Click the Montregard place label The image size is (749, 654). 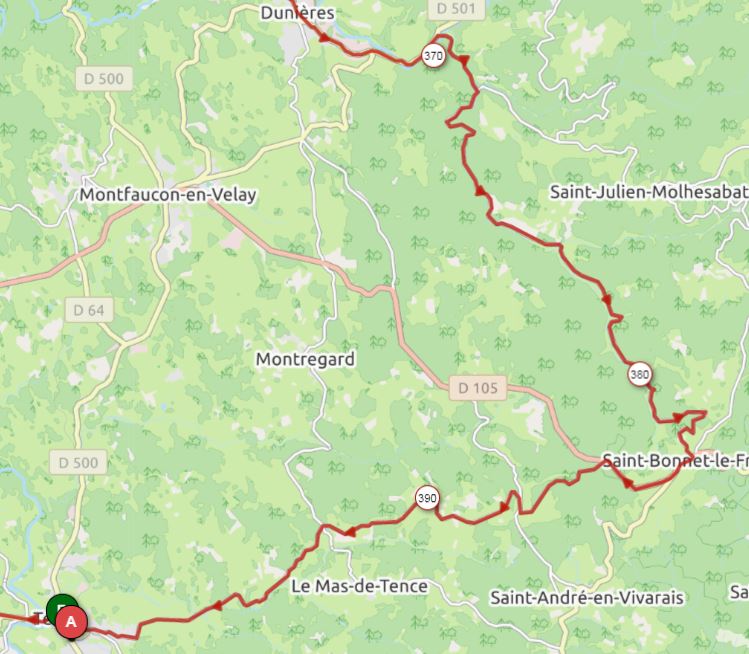tap(305, 359)
